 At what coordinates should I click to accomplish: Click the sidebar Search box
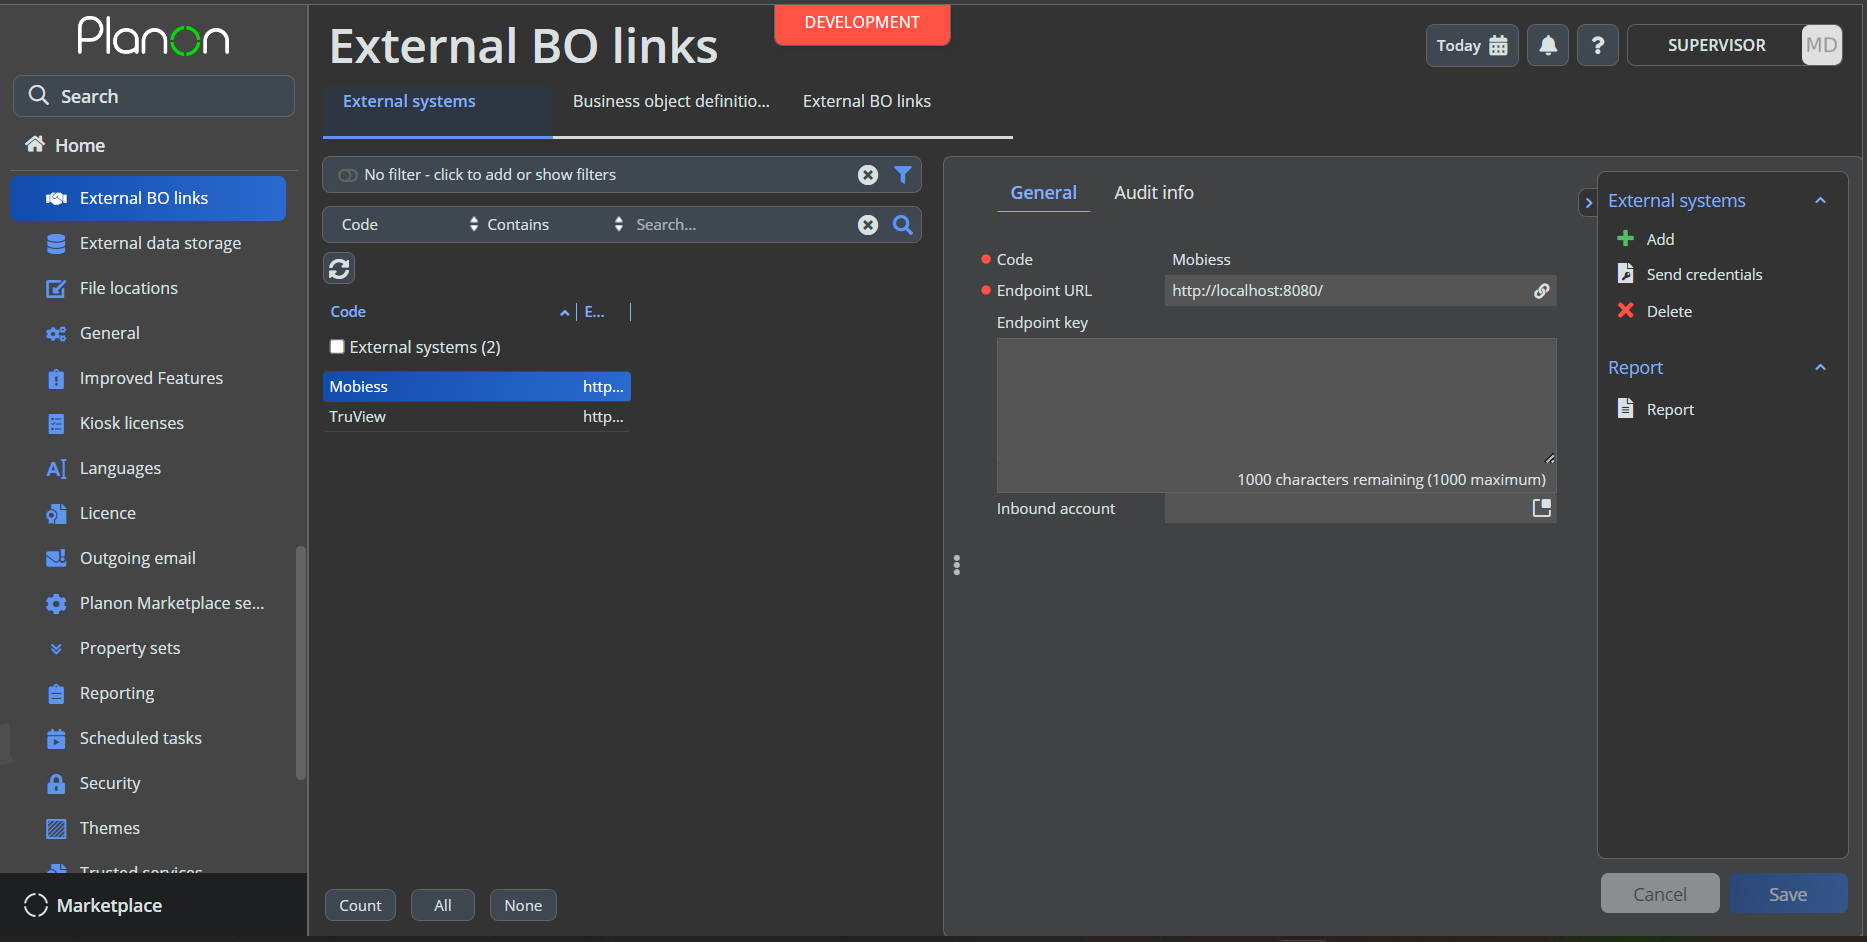[154, 96]
